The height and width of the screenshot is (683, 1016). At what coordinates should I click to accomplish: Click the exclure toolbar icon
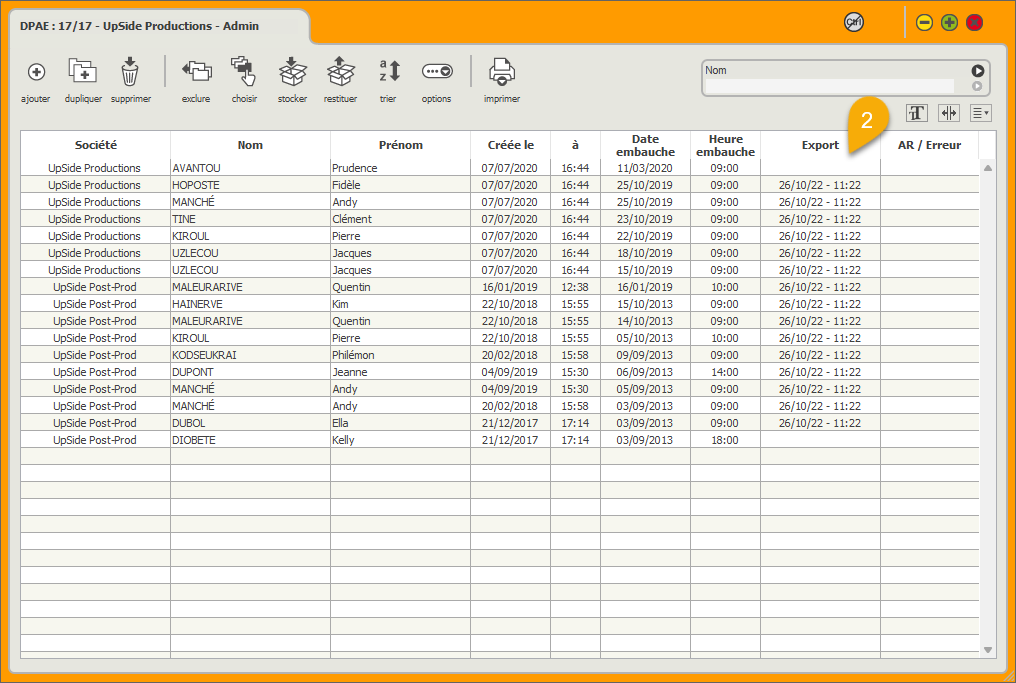pos(196,71)
